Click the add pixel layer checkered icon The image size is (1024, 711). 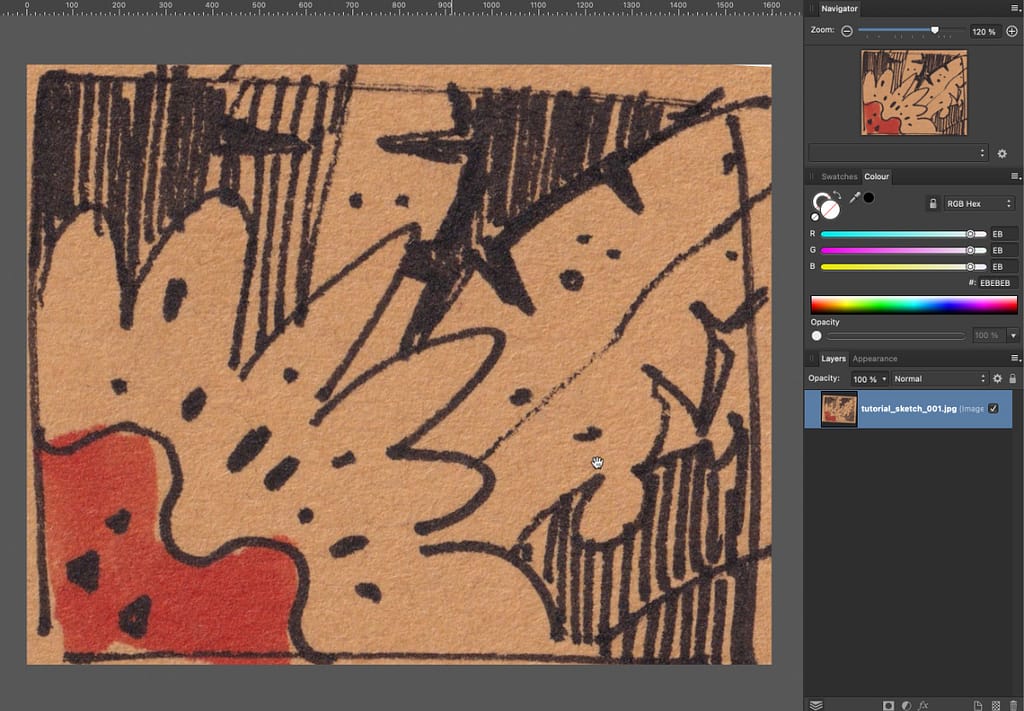(995, 705)
